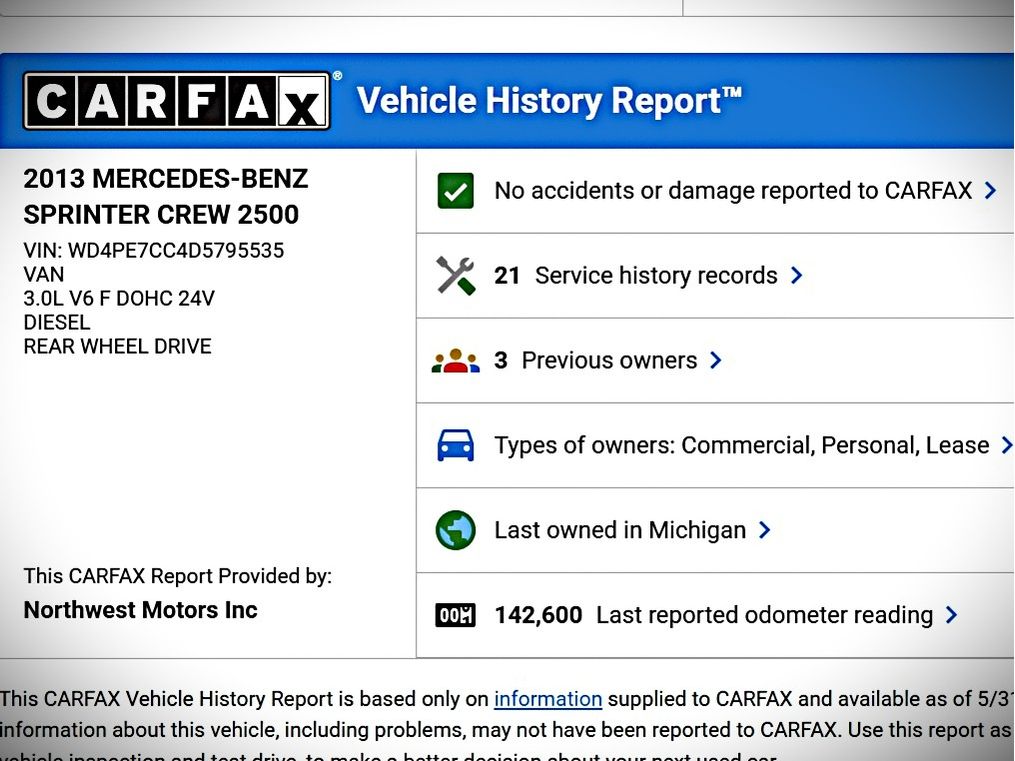
Task: Expand the Types of owners chevron
Action: (x=1007, y=445)
